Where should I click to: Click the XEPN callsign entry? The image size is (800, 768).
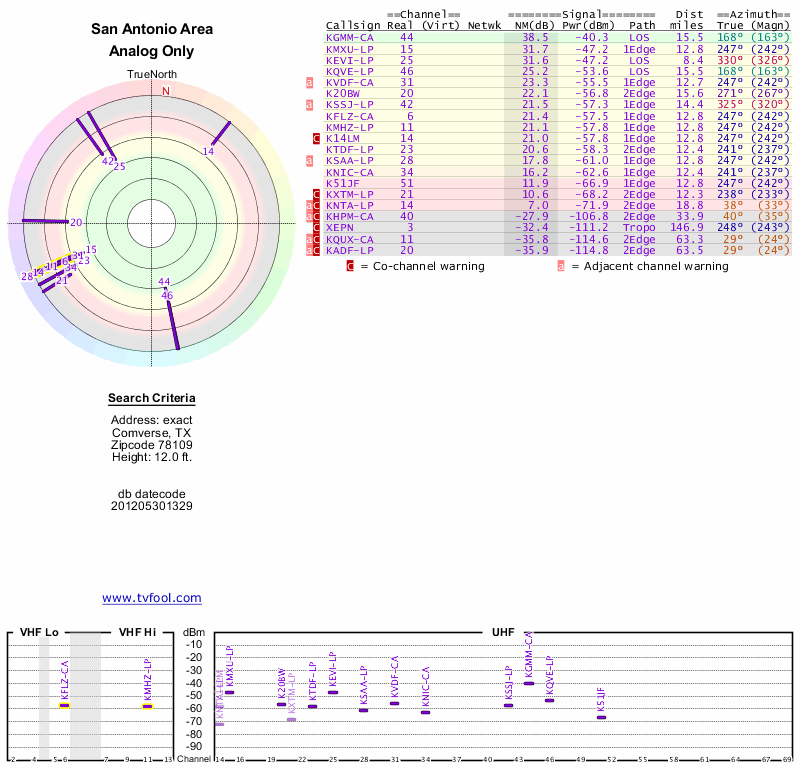342,228
